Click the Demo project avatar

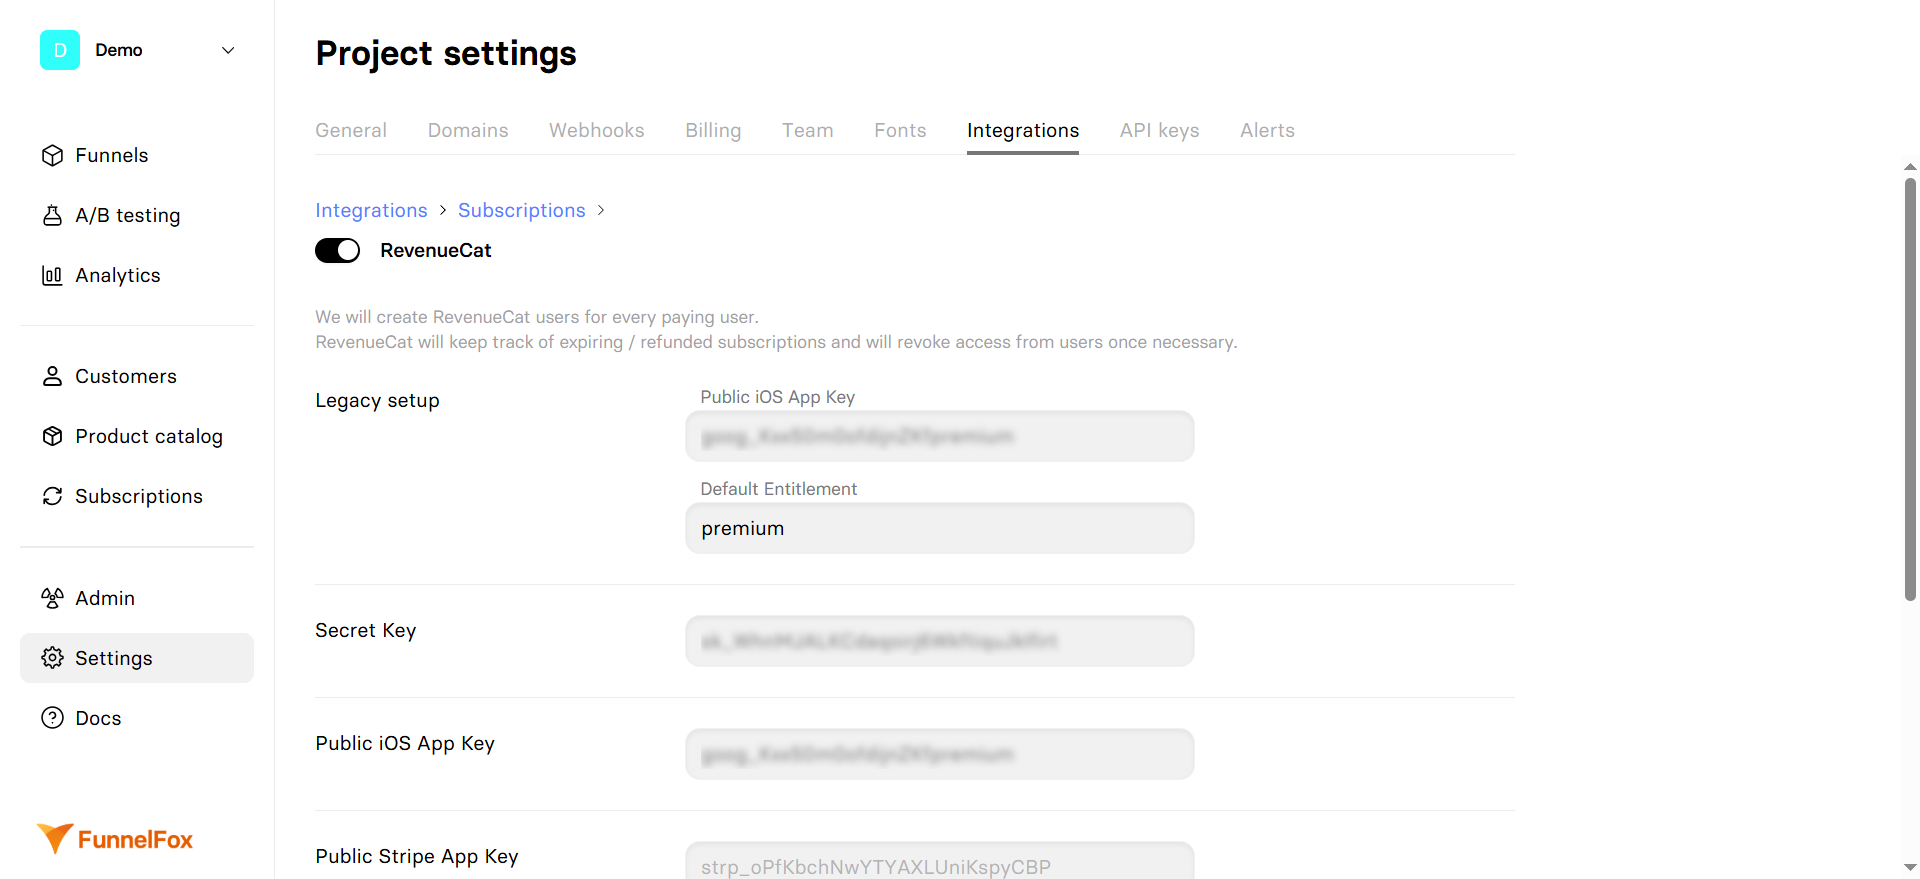point(60,50)
